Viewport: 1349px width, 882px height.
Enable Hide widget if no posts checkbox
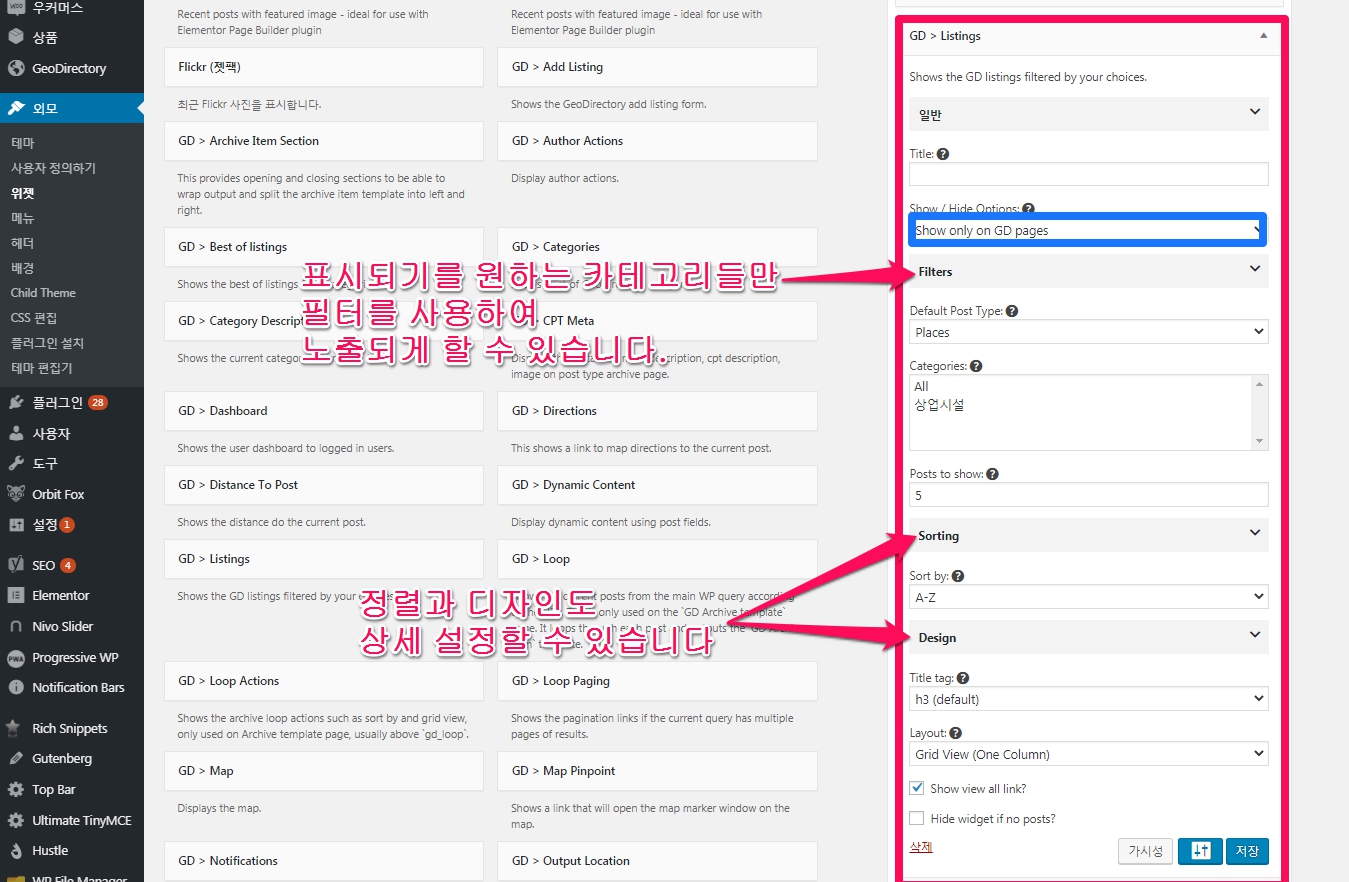click(x=917, y=818)
